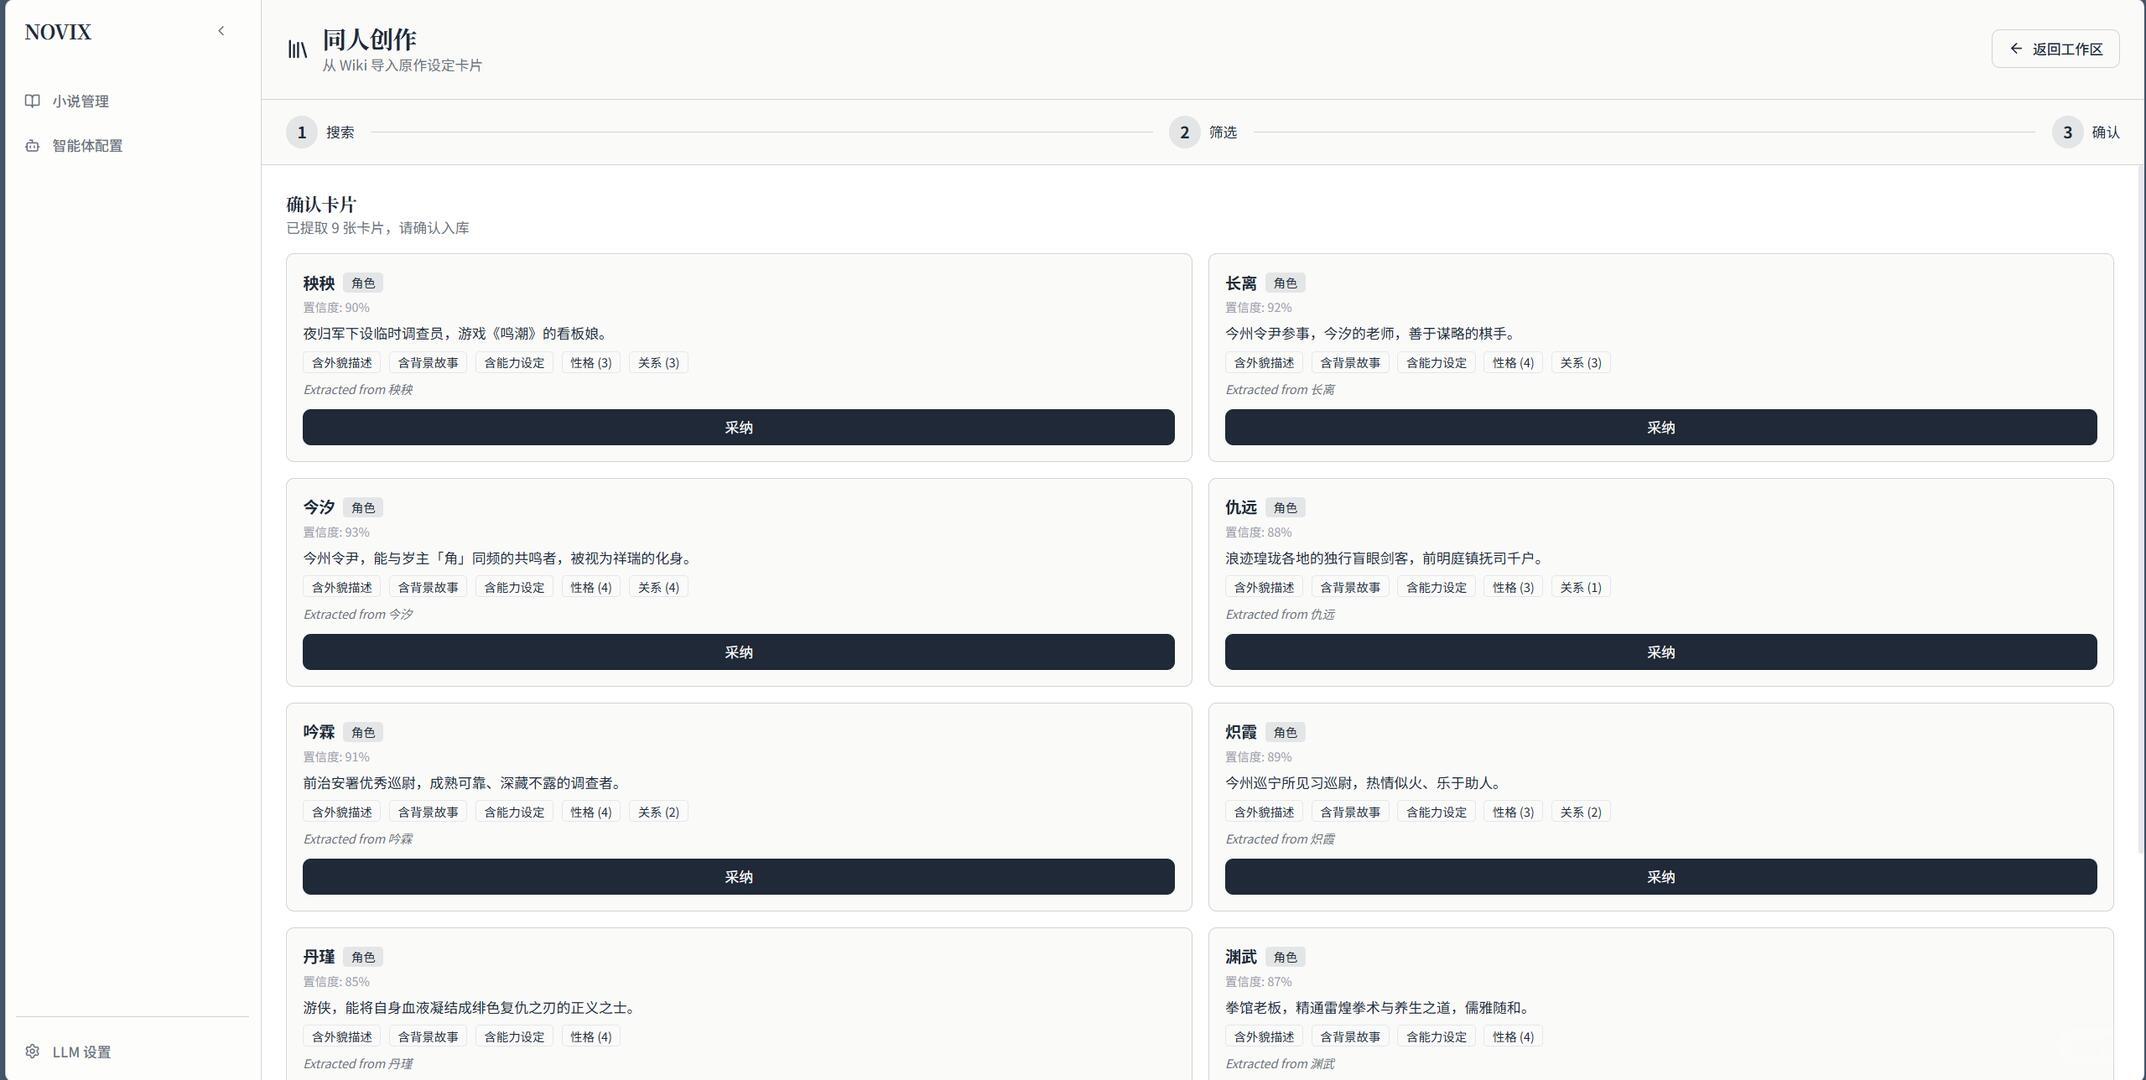This screenshot has height=1080, width=2146.
Task: Adopt the 长离 card with 采纳
Action: click(x=1661, y=427)
